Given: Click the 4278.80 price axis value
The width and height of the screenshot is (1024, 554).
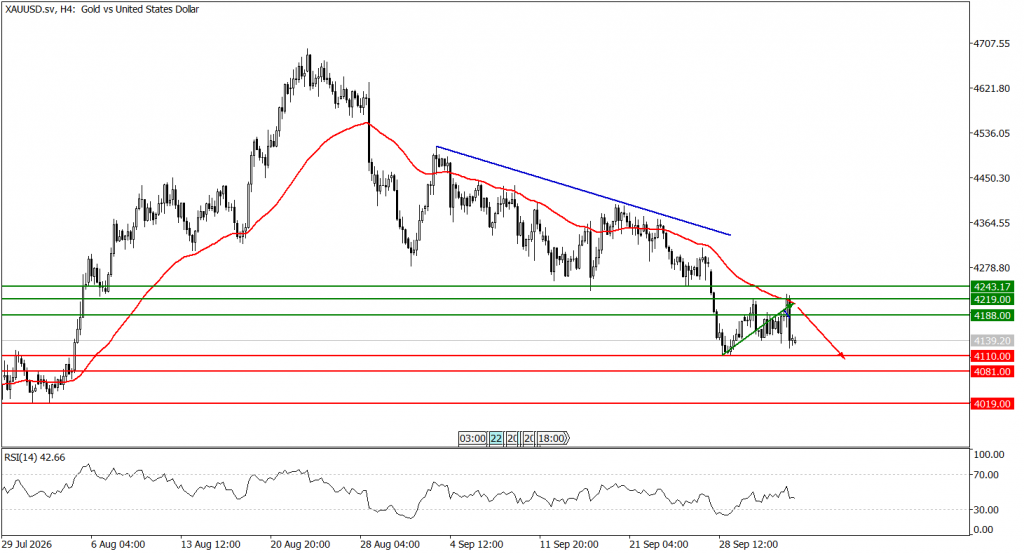Looking at the screenshot, I should (991, 268).
